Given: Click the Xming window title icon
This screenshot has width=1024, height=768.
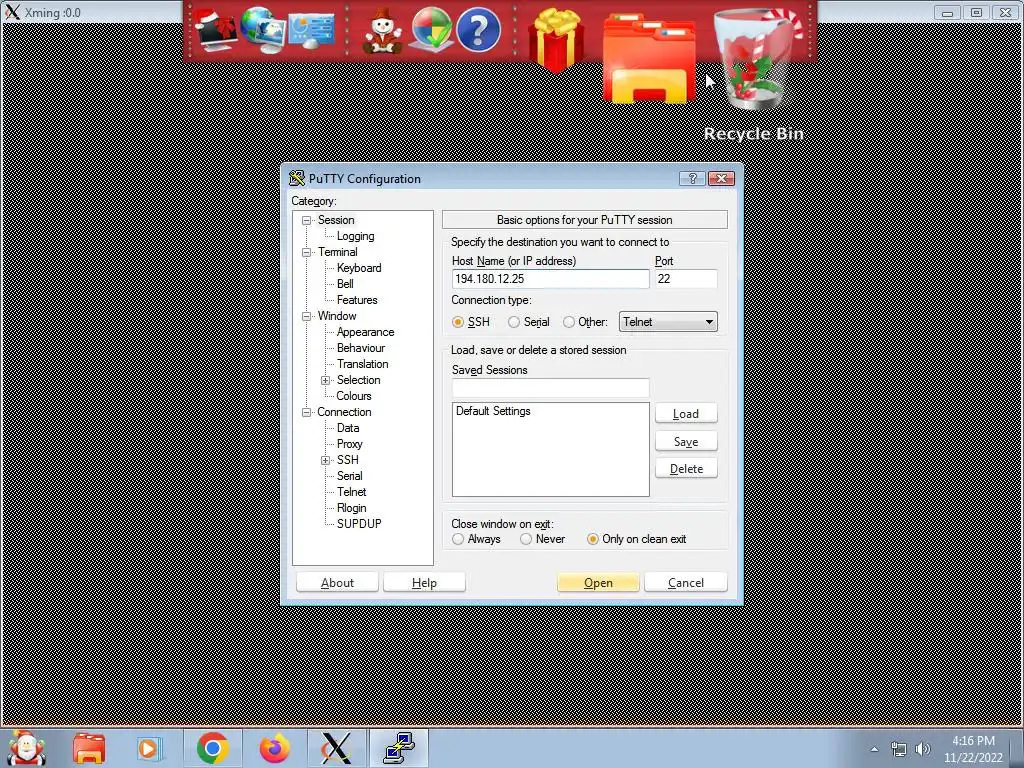Looking at the screenshot, I should [x=12, y=12].
